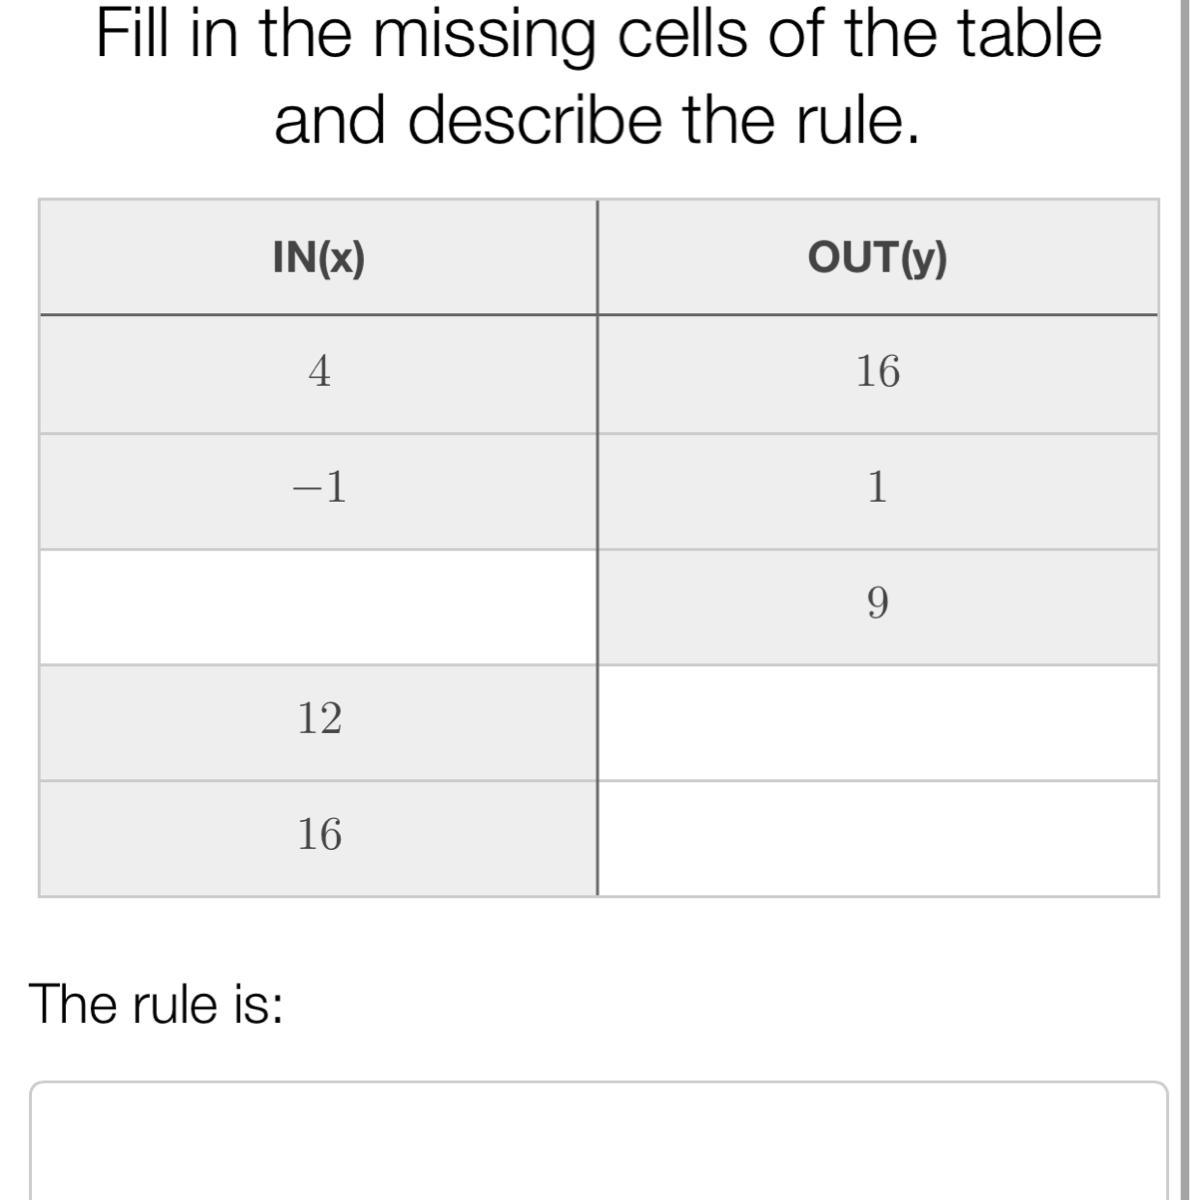Select the OUT(y) column header
This screenshot has width=1199, height=1200.
coord(877,258)
